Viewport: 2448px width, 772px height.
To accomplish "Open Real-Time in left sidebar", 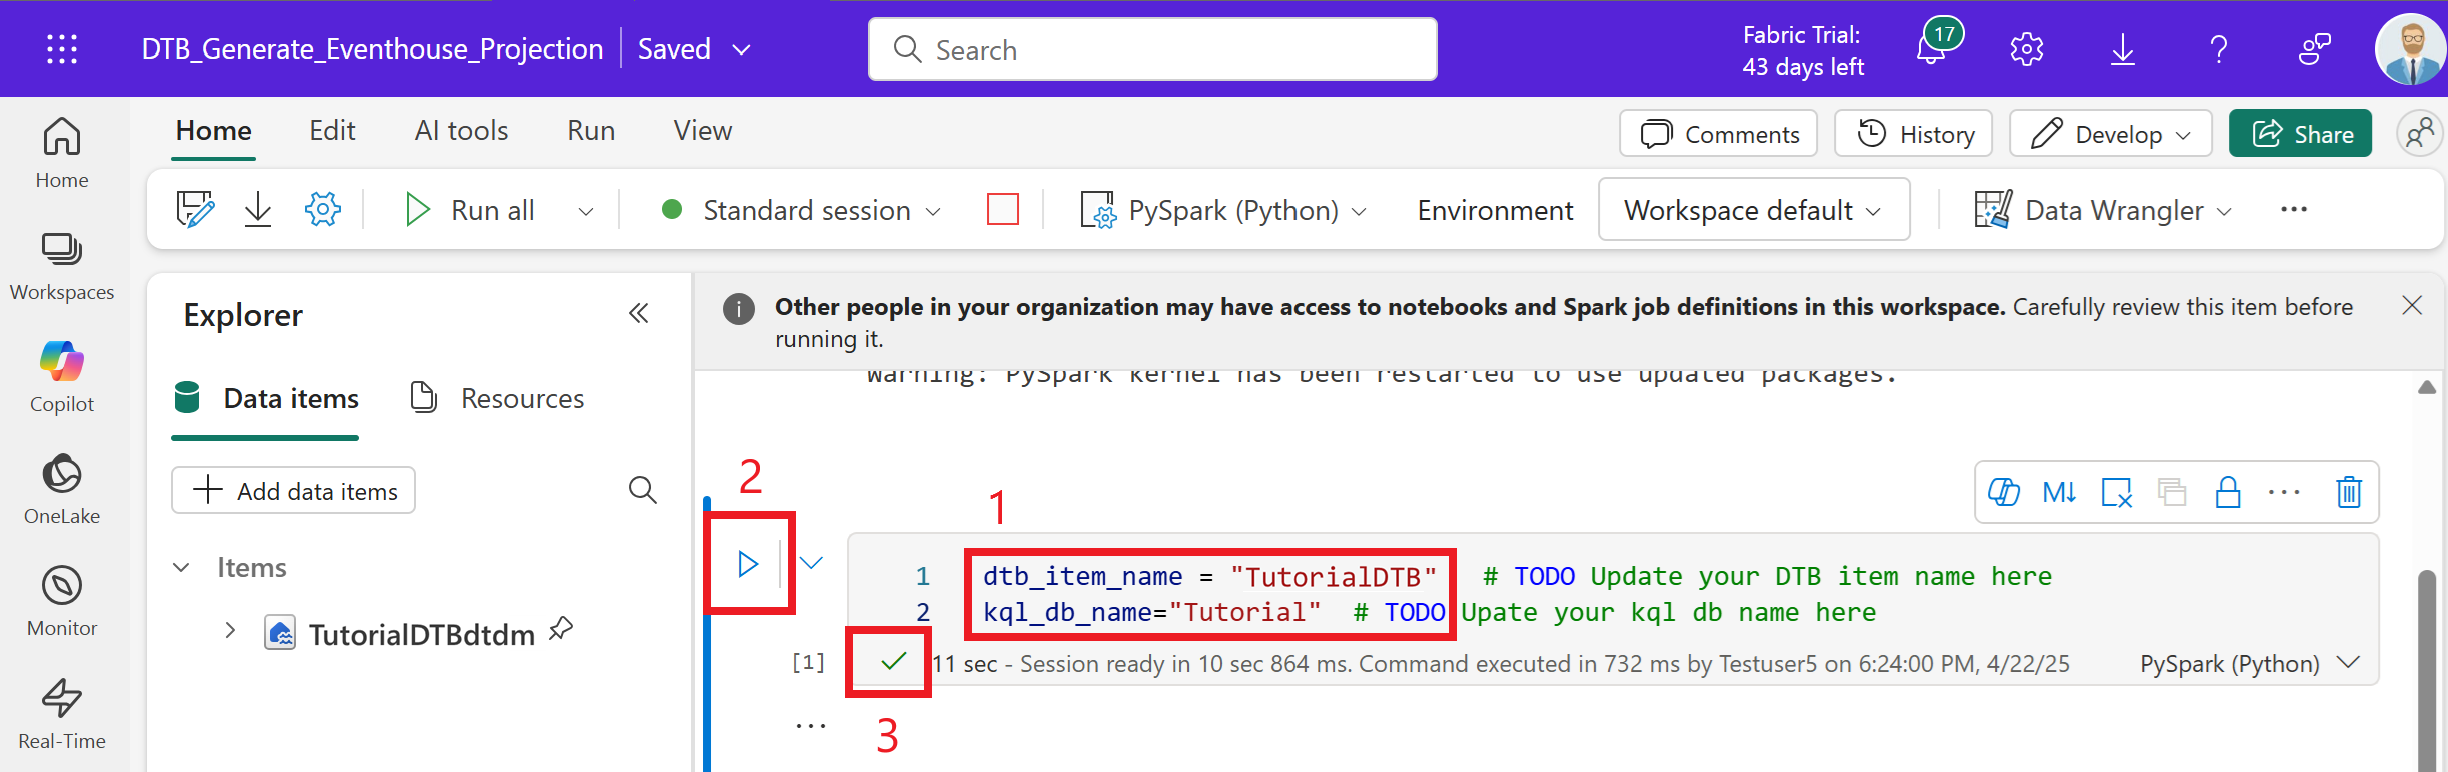I will 62,713.
